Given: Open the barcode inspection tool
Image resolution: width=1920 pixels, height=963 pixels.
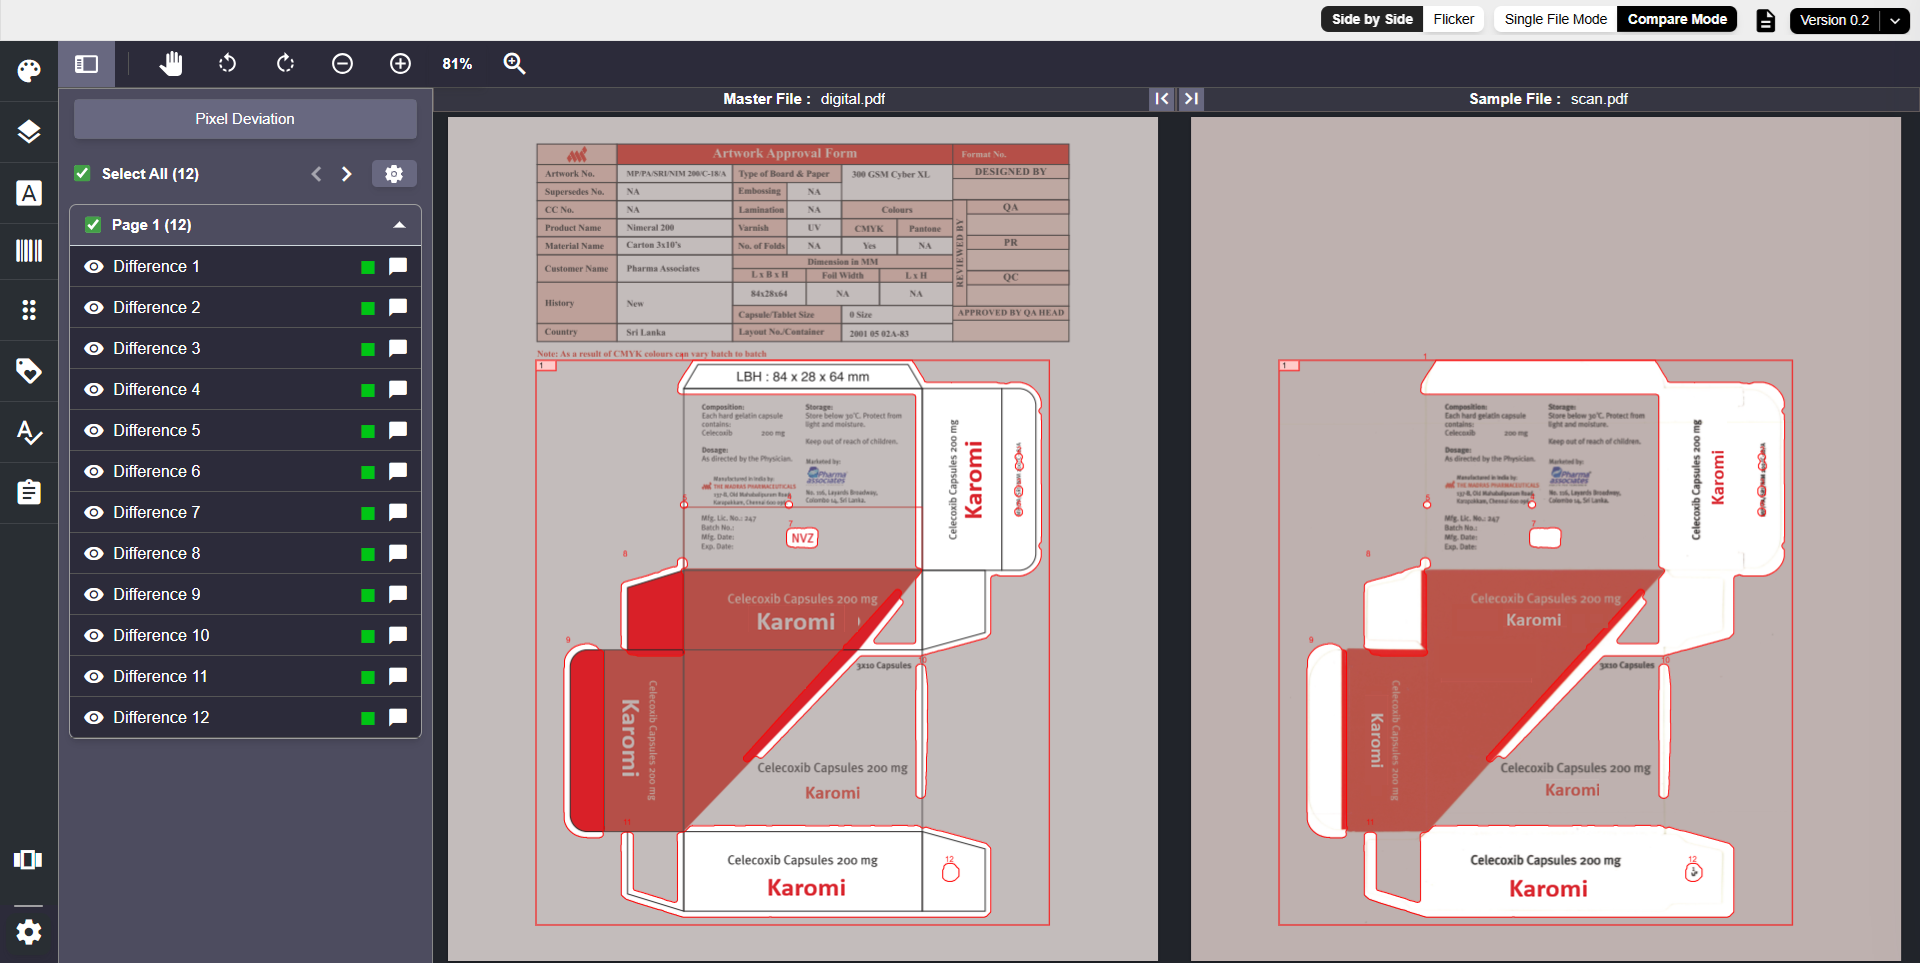Looking at the screenshot, I should pos(29,251).
